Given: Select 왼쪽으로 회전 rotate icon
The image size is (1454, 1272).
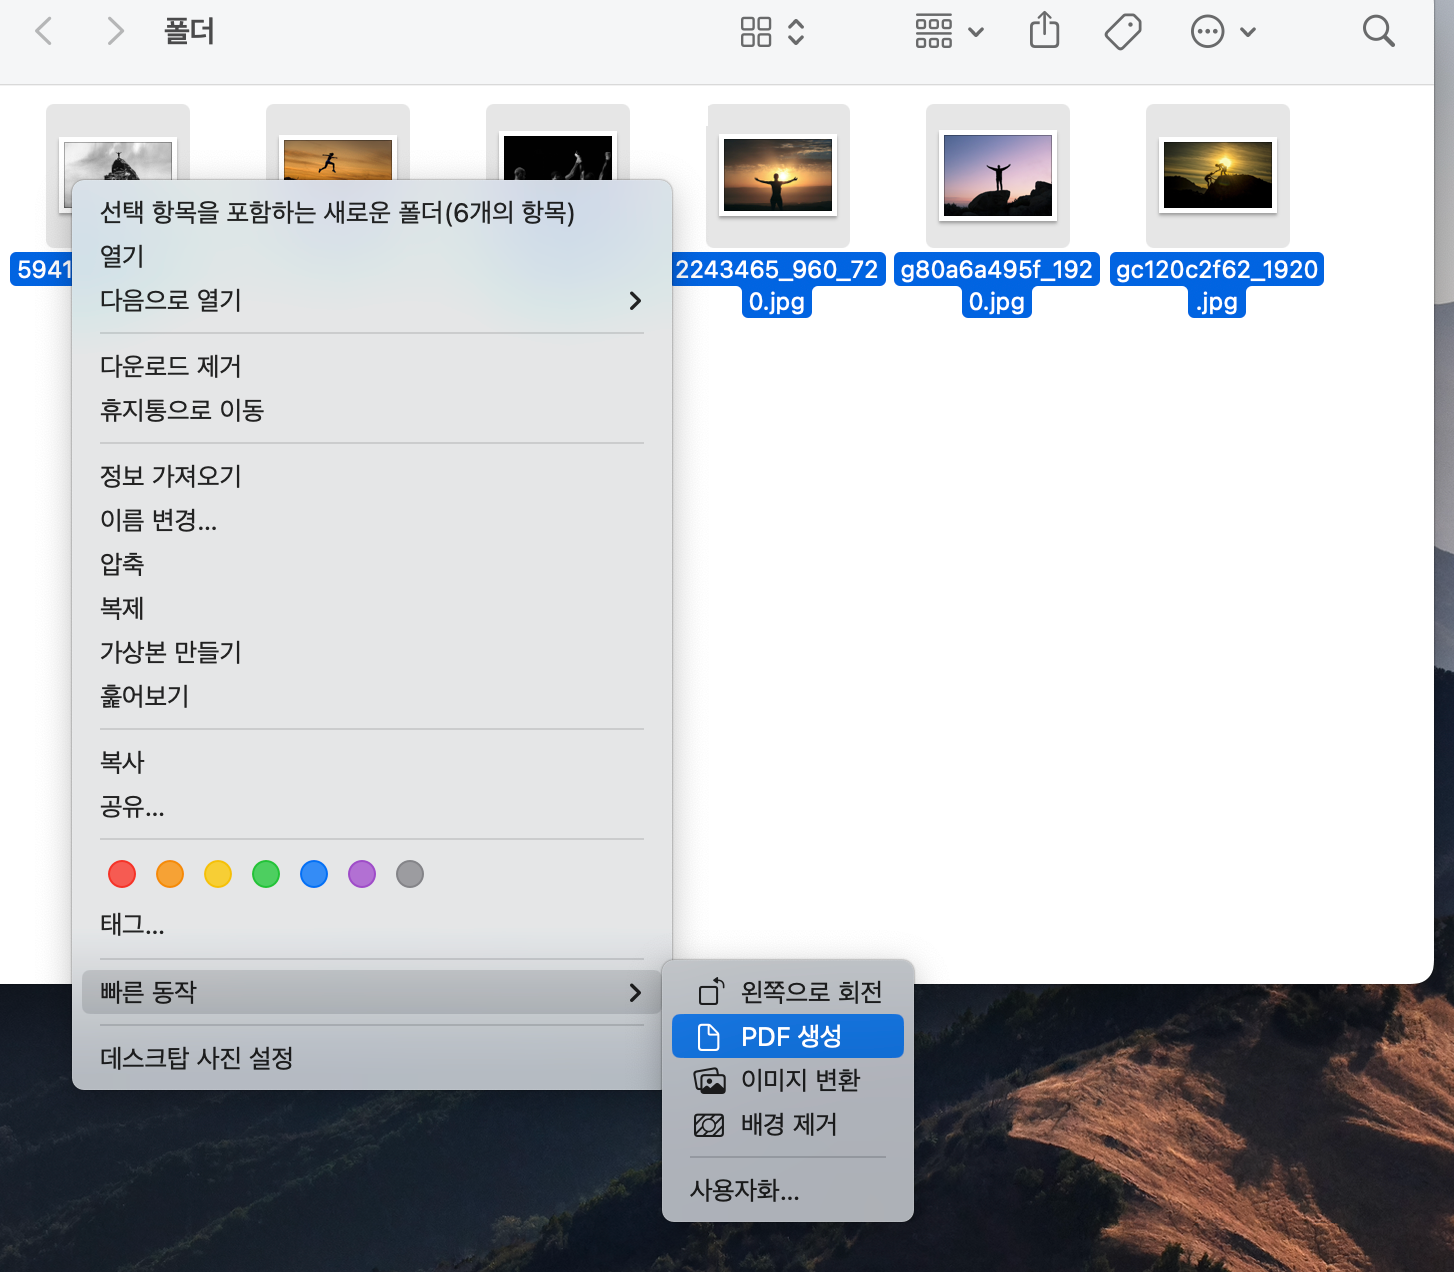Looking at the screenshot, I should tap(710, 991).
